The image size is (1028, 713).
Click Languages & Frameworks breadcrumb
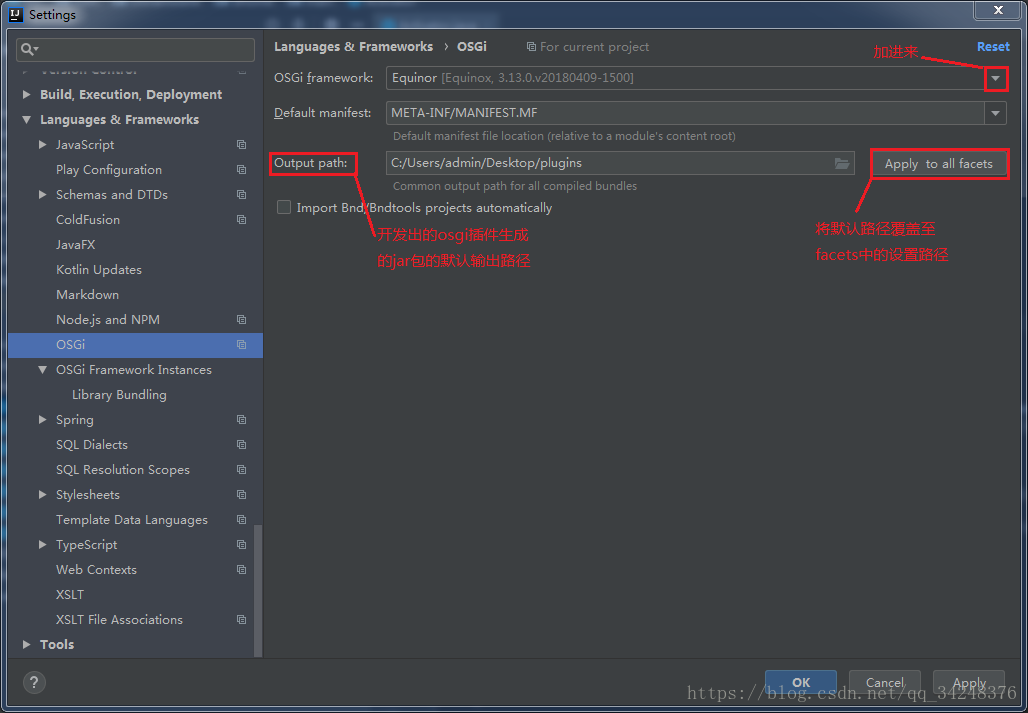353,47
